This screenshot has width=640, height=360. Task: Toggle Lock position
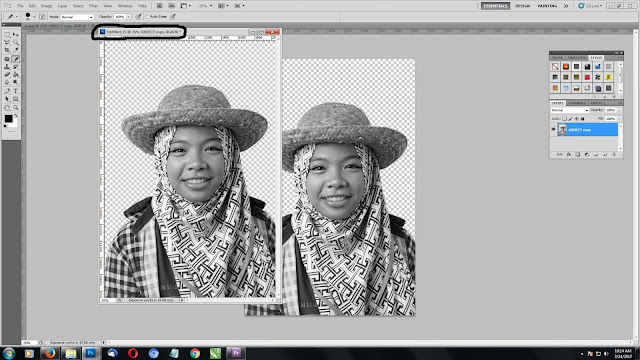tap(577, 118)
